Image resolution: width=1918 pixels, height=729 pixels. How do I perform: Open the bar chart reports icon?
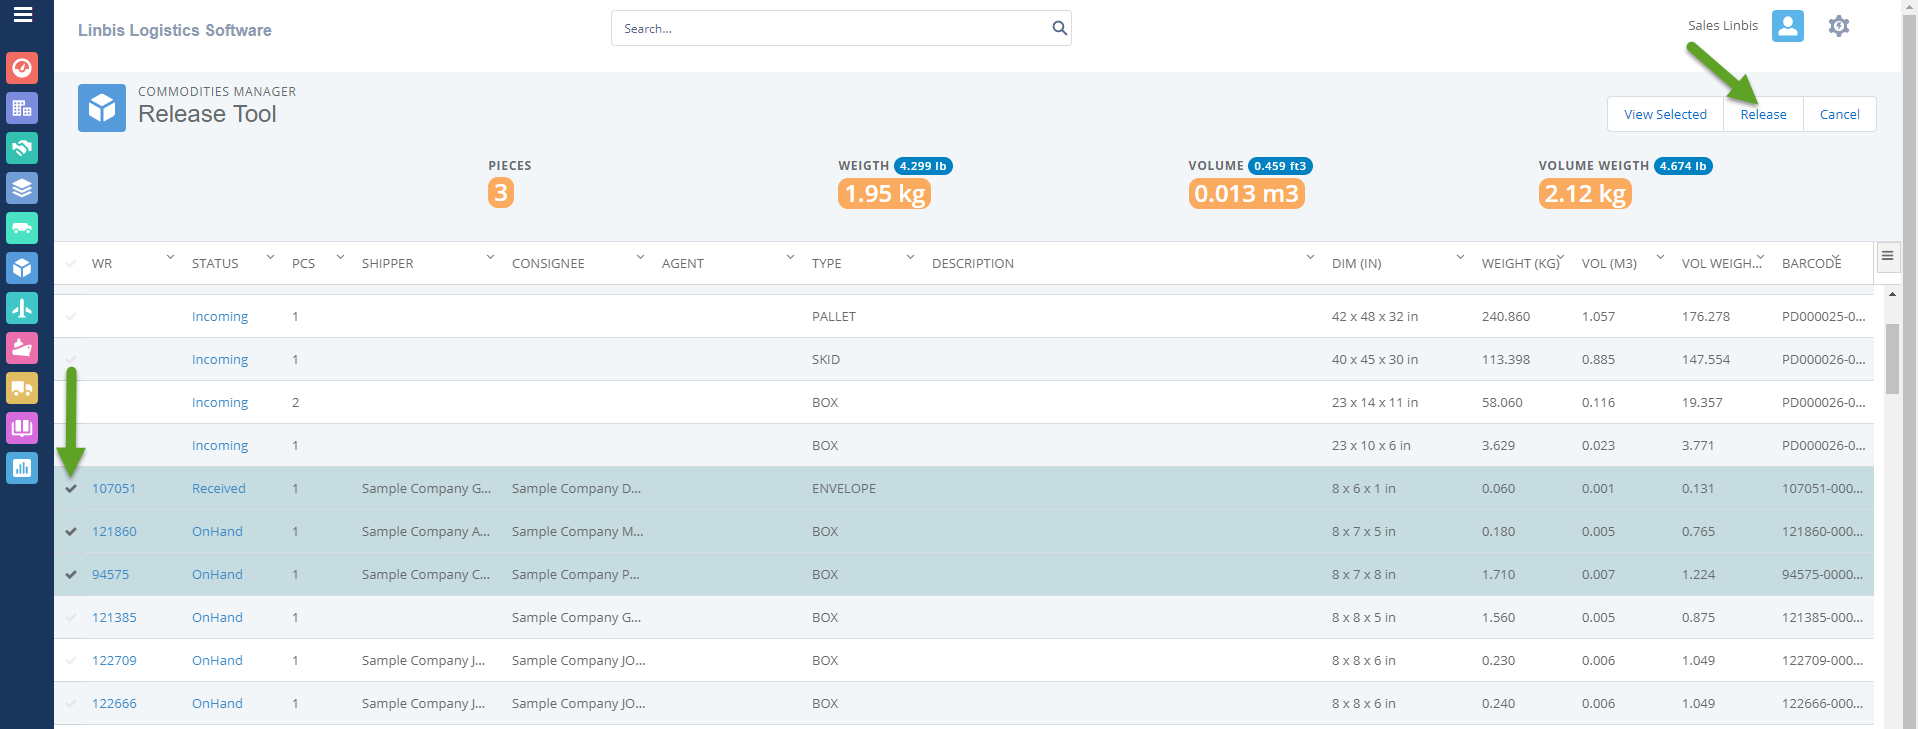point(22,468)
